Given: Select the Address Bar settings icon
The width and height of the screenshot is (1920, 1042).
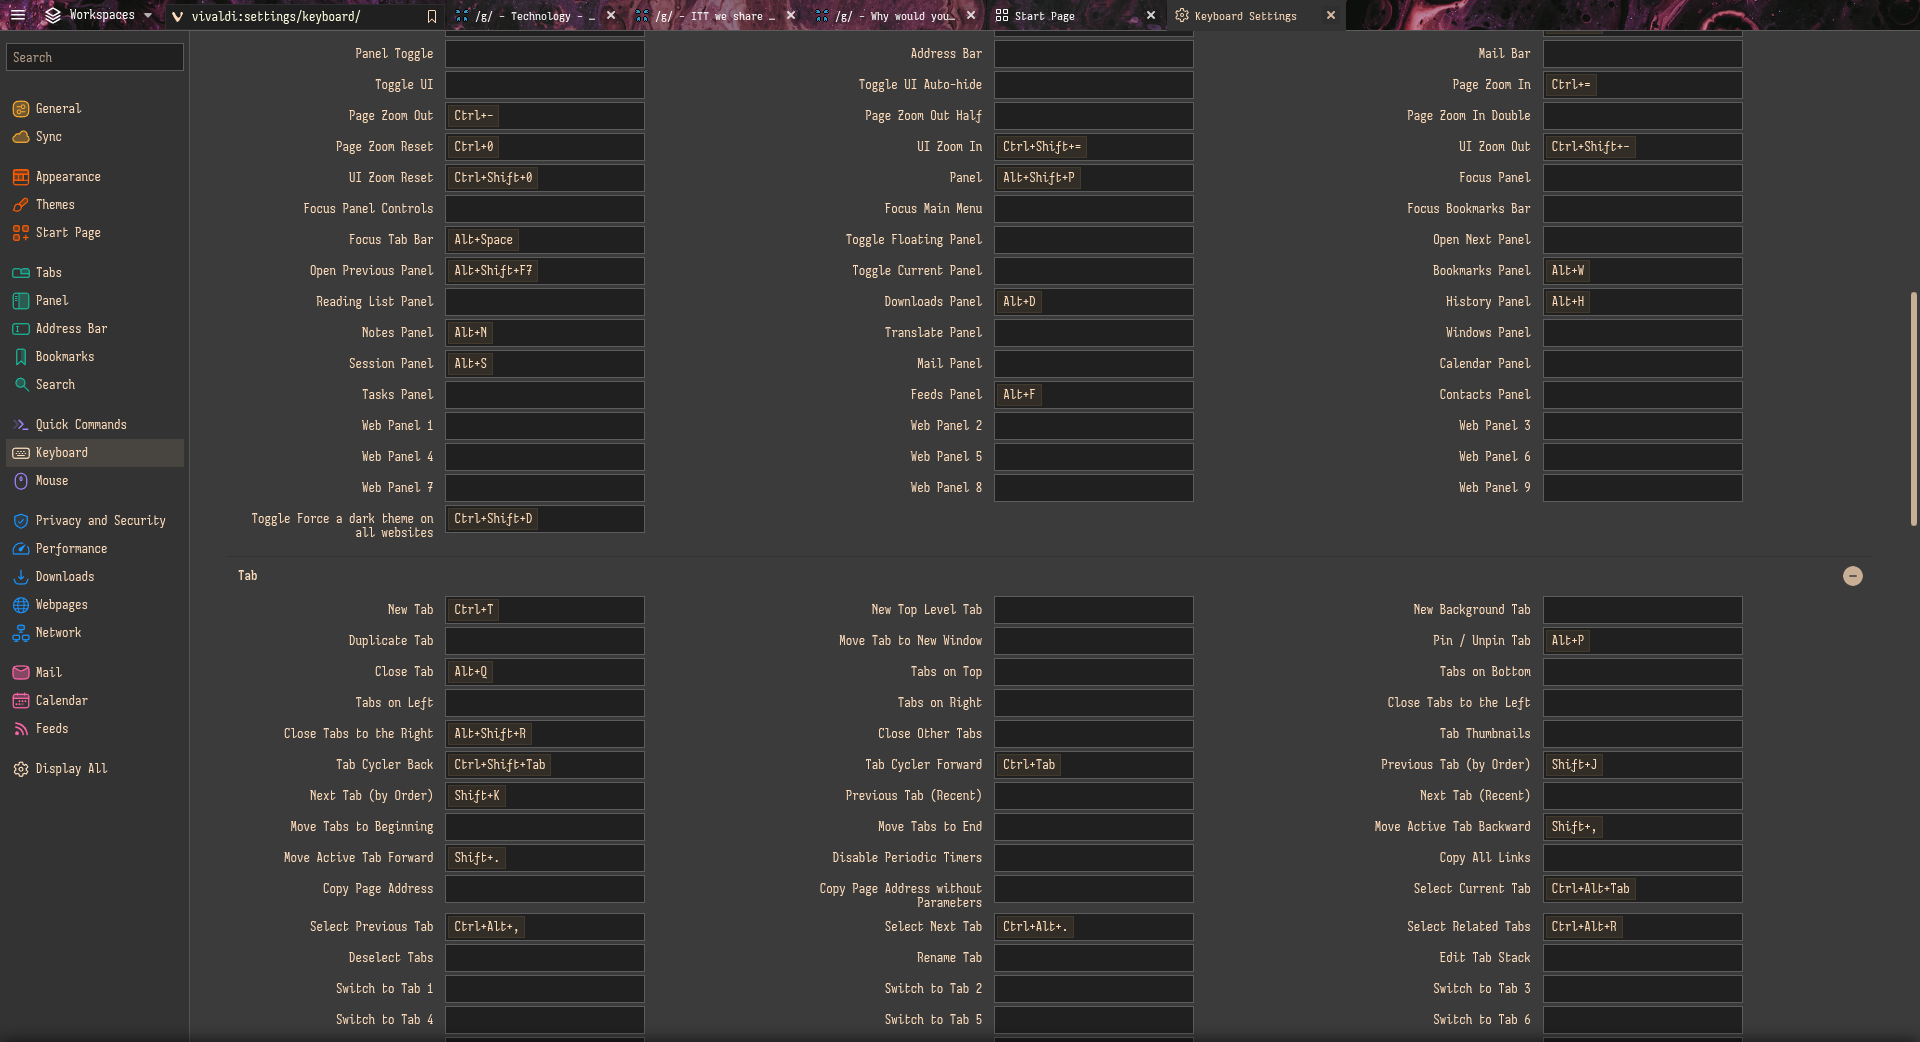Looking at the screenshot, I should (x=21, y=329).
